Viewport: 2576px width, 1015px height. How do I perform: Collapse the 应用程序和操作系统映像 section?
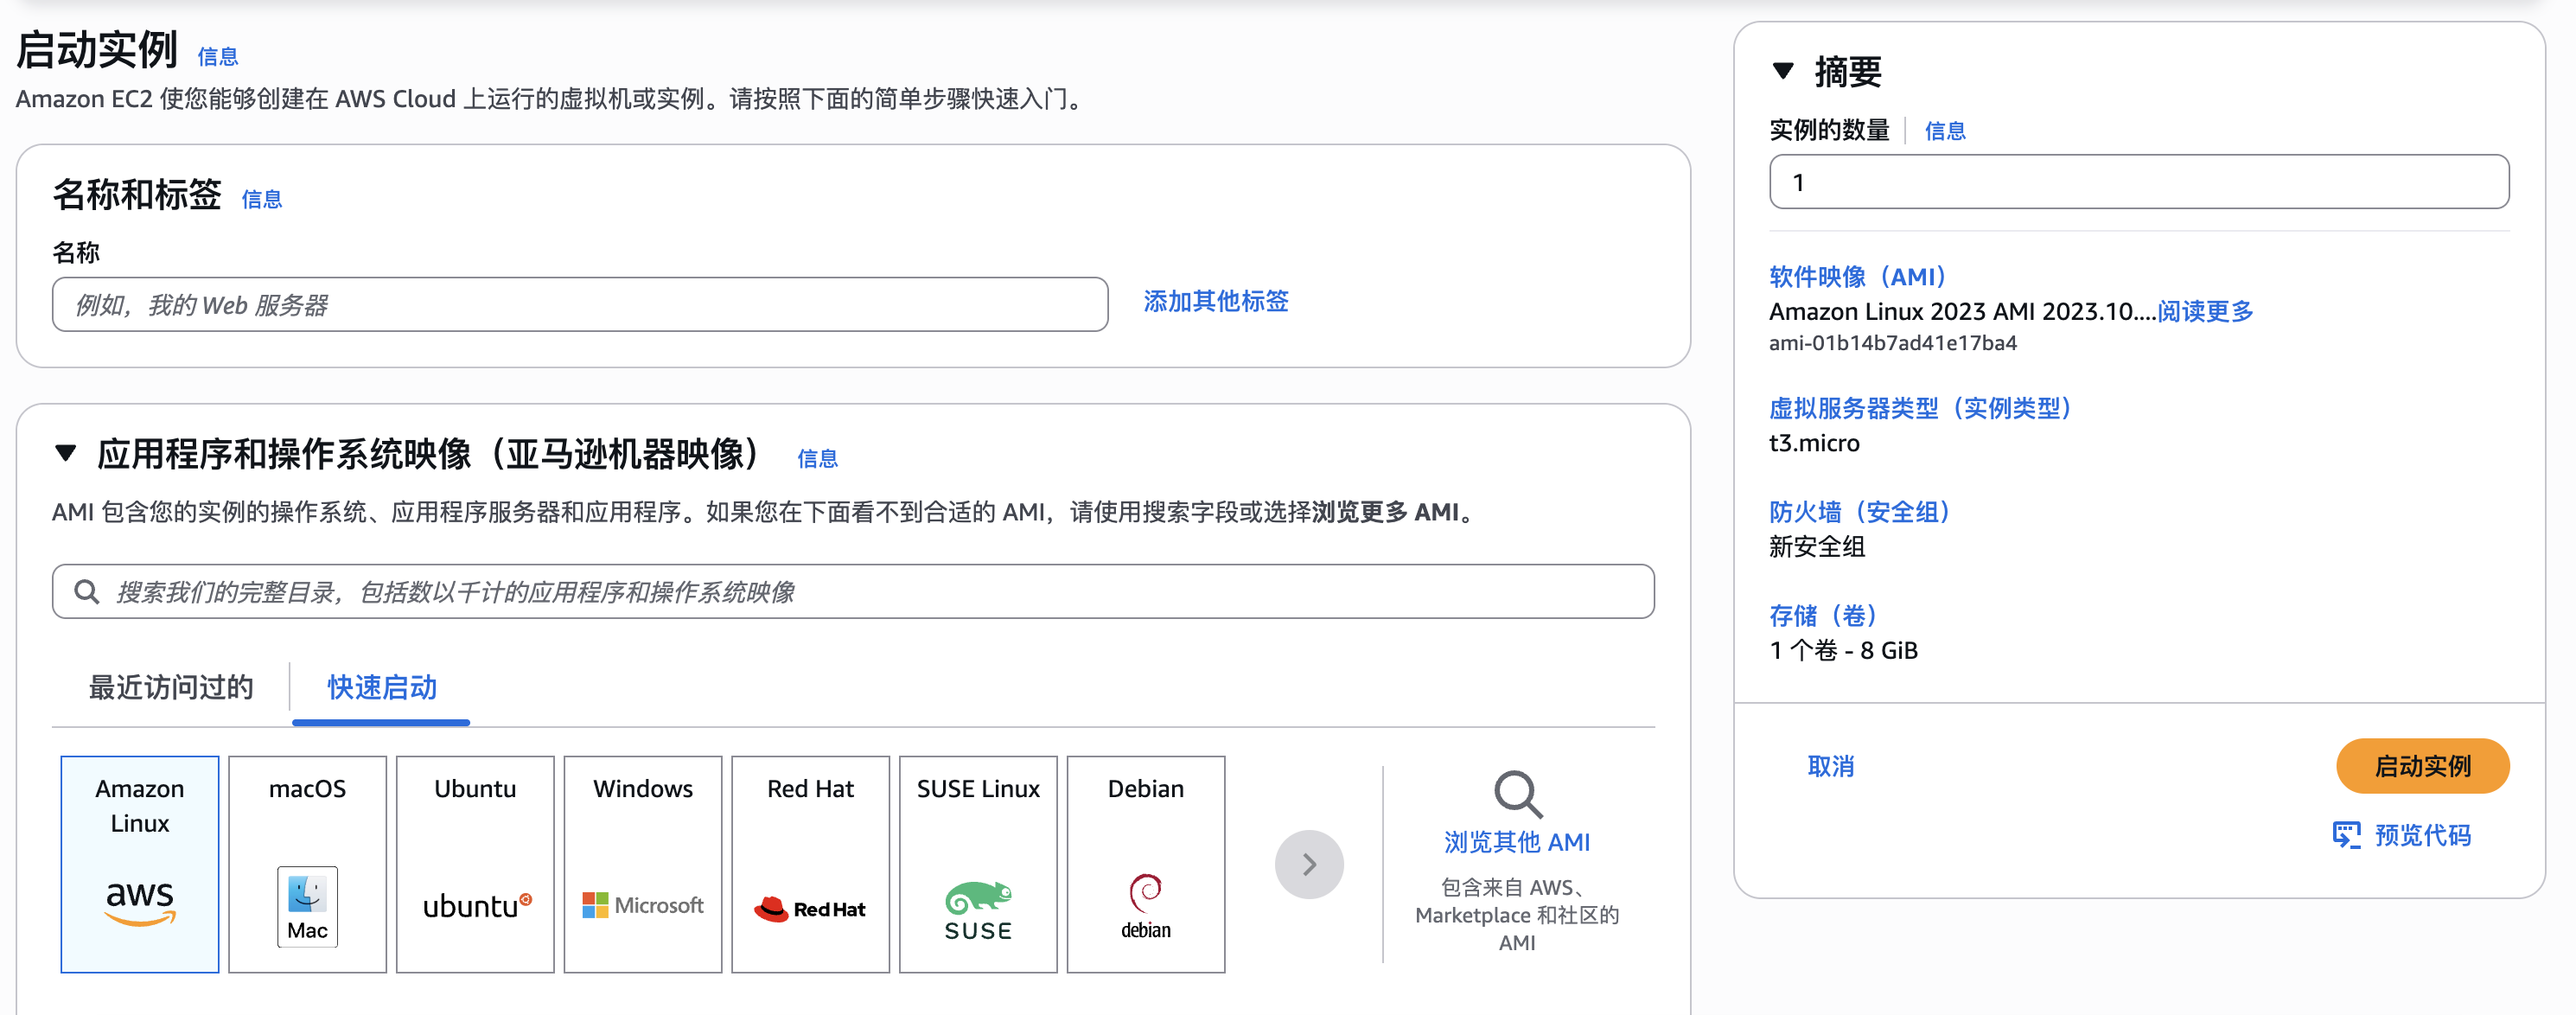coord(66,453)
